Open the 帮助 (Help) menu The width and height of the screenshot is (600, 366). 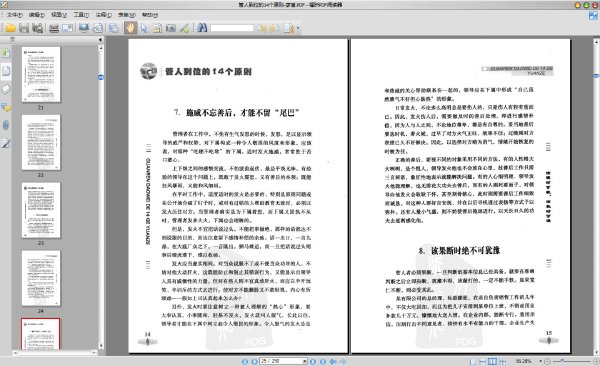(x=150, y=15)
